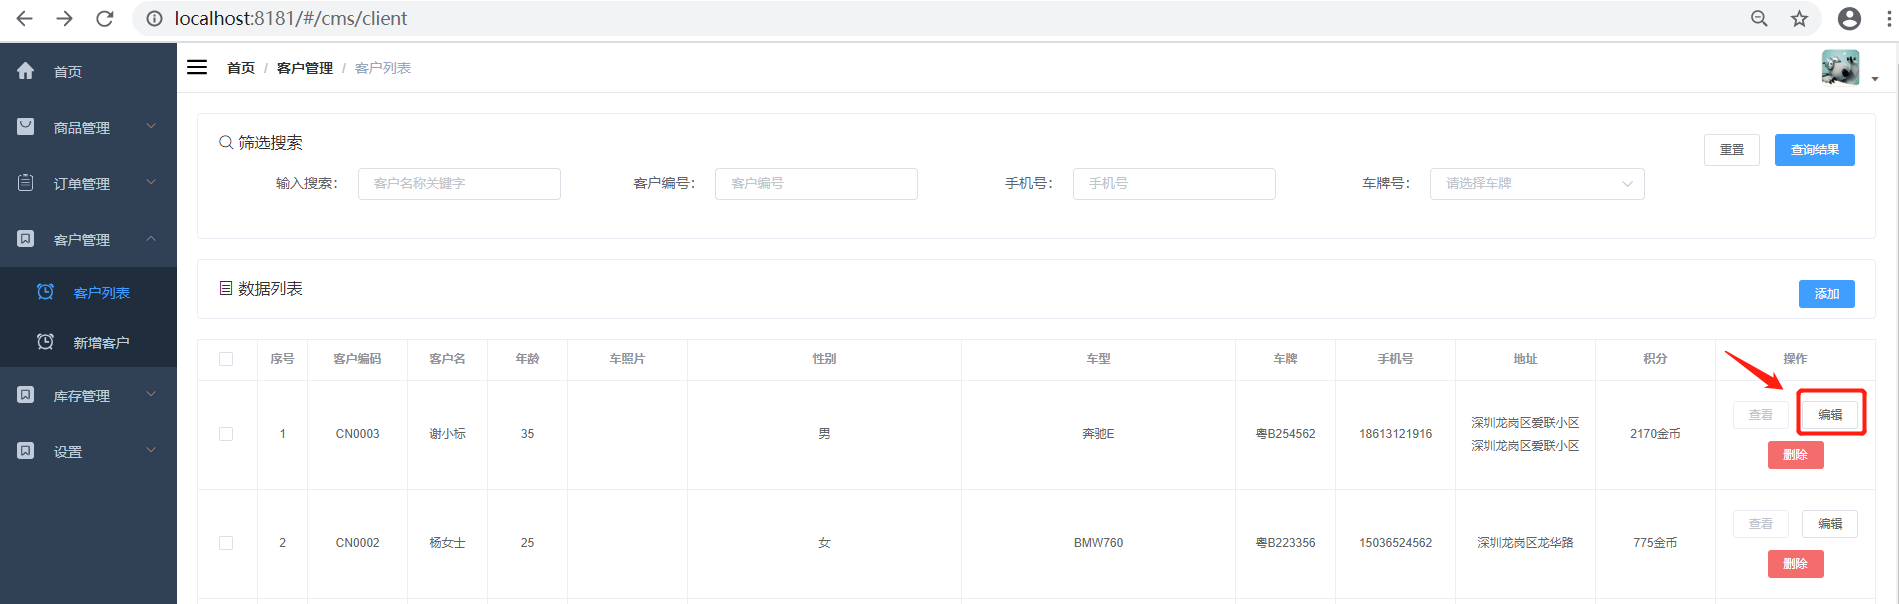Open the browser profile account icon
Screen dimensions: 1899x604
click(x=1850, y=18)
